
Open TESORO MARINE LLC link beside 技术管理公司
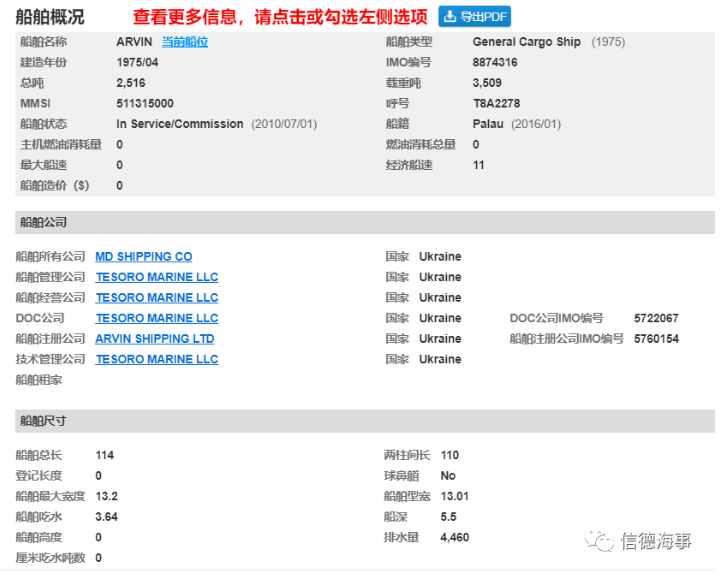point(156,359)
